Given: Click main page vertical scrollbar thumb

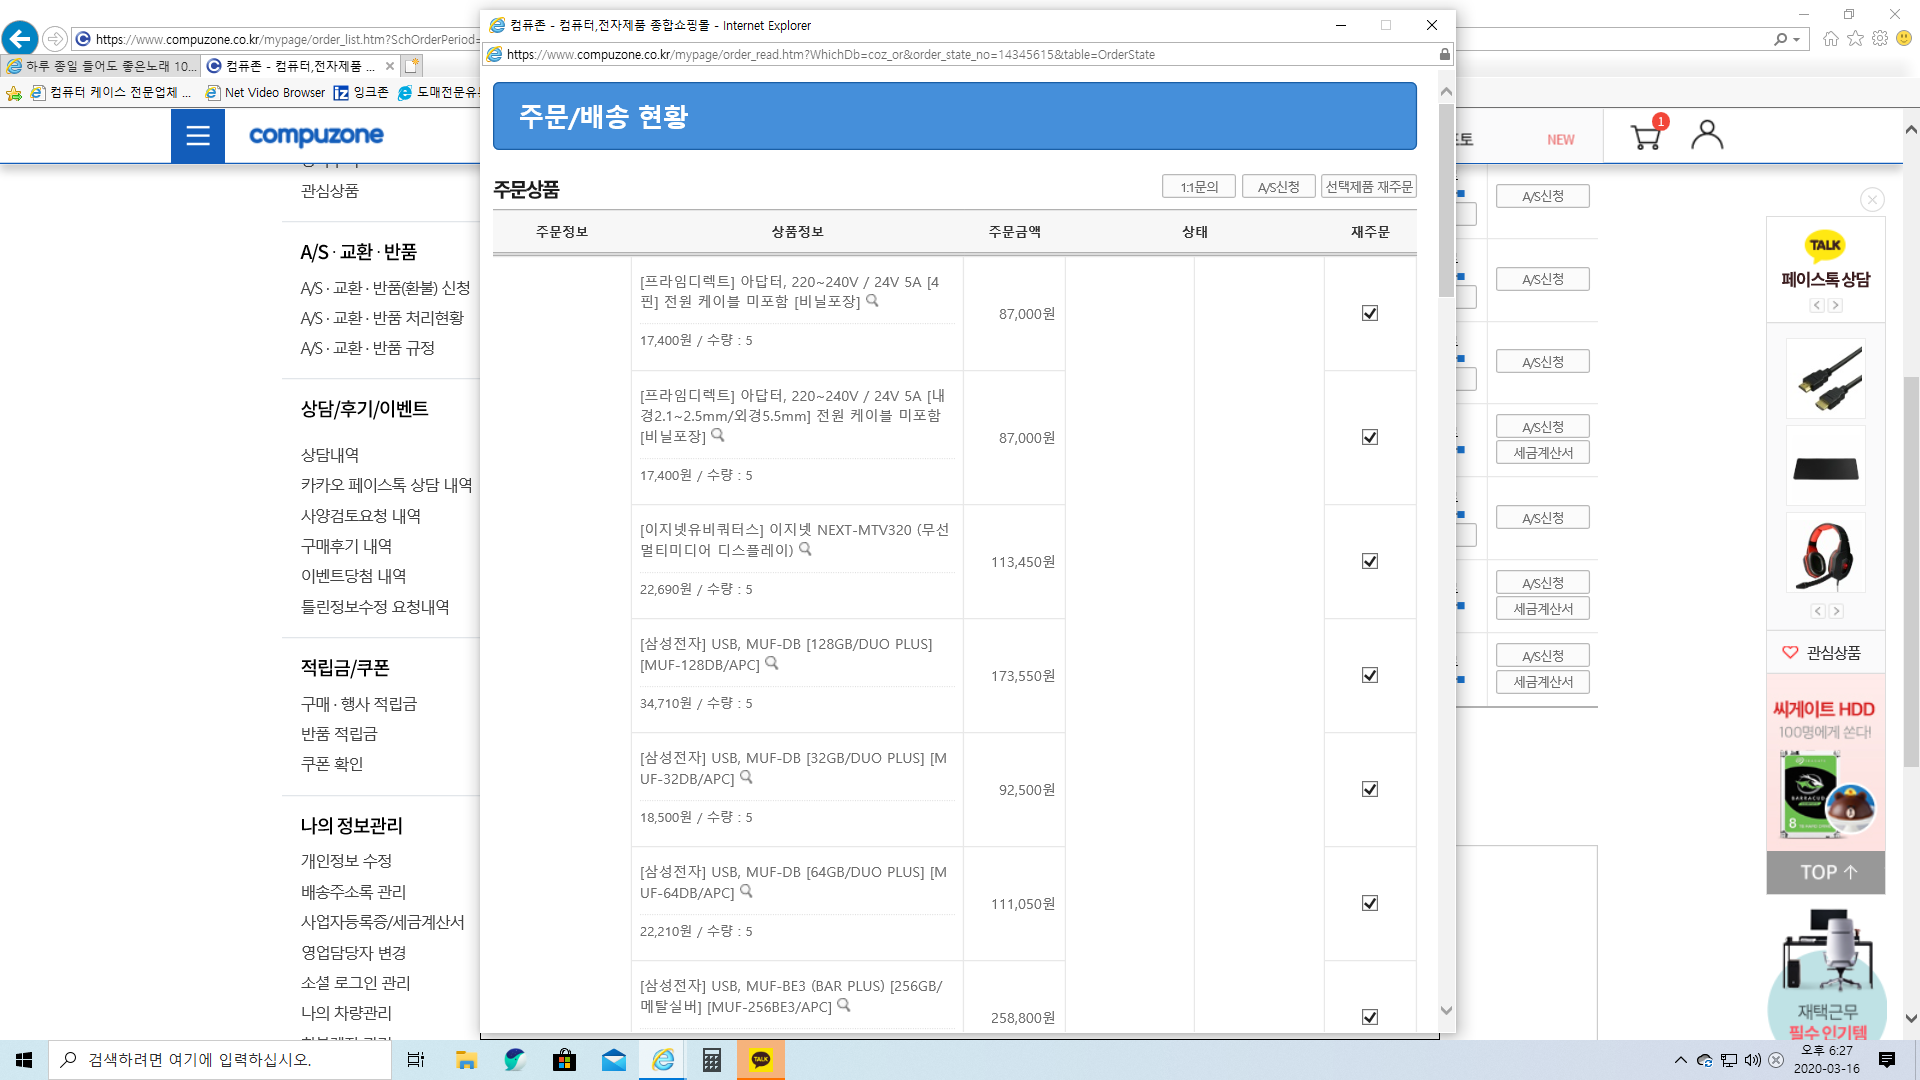Looking at the screenshot, I should (1911, 570).
